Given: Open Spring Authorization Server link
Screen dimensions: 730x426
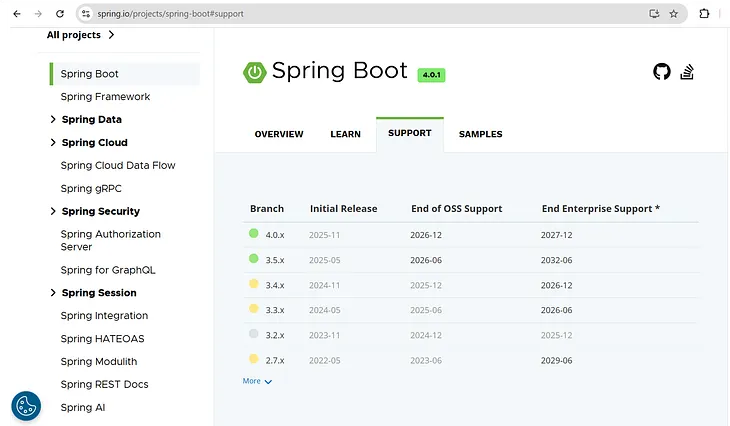Looking at the screenshot, I should click(110, 241).
